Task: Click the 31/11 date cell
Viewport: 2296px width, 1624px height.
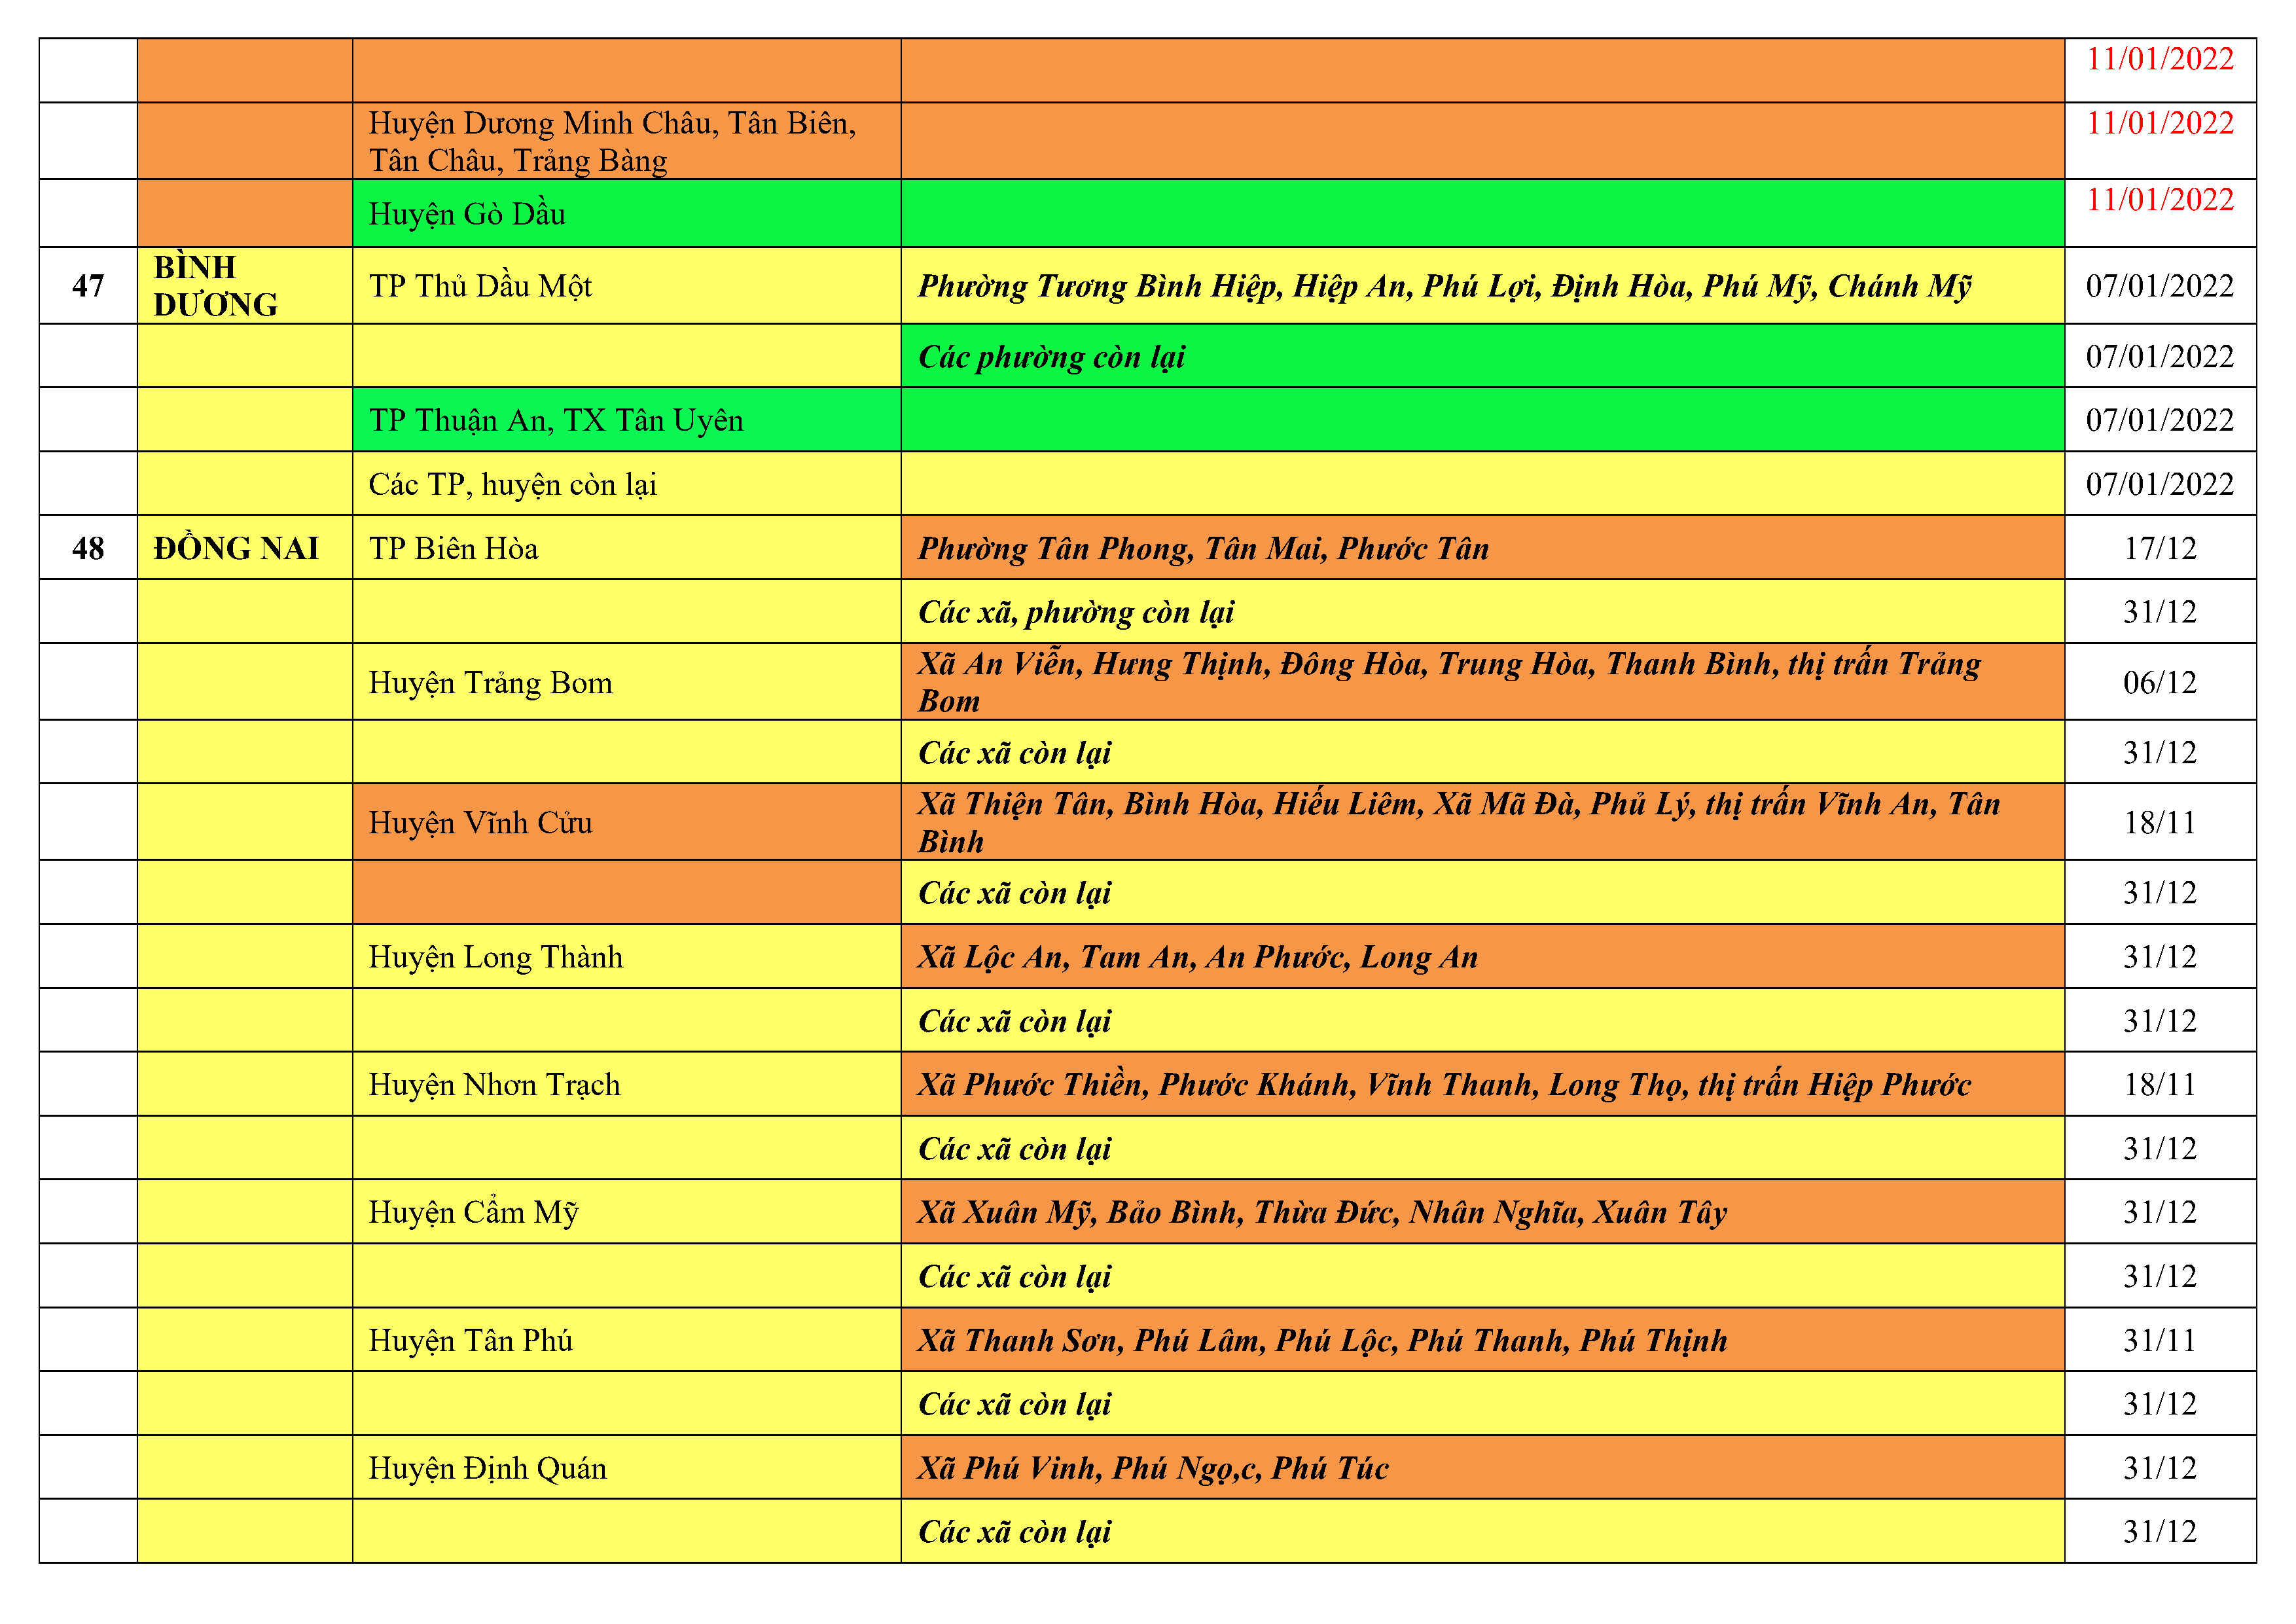Action: (x=2159, y=1340)
